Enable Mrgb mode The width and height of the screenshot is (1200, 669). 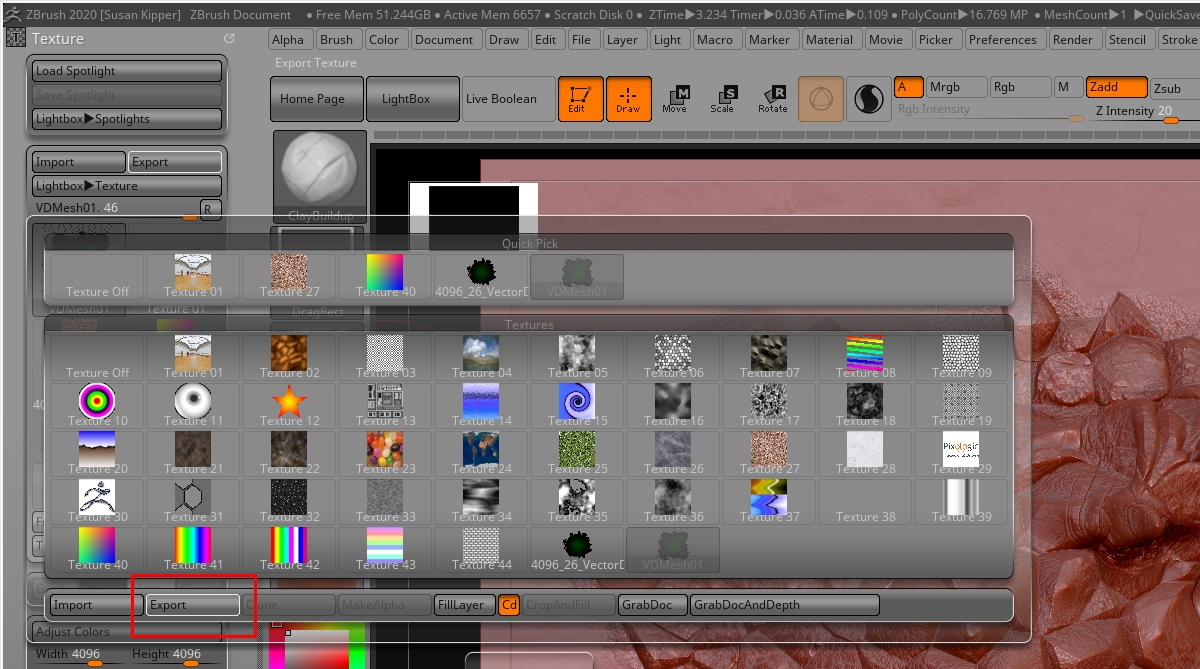956,87
